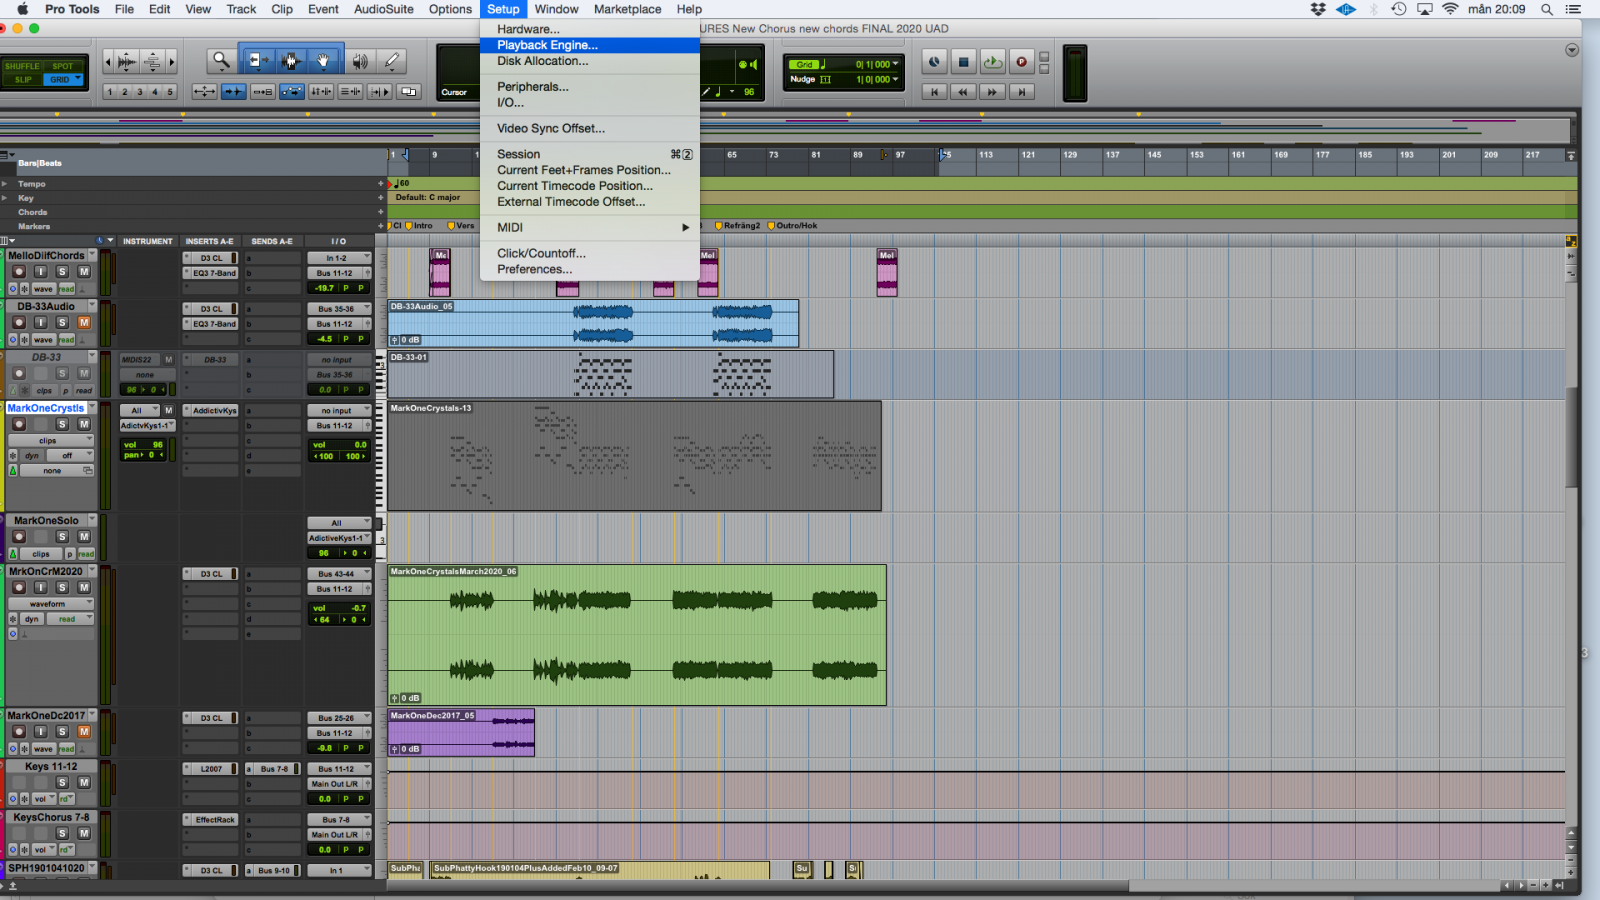Open the Grid mode dropdown arrow
The image size is (1600, 900).
tap(78, 79)
